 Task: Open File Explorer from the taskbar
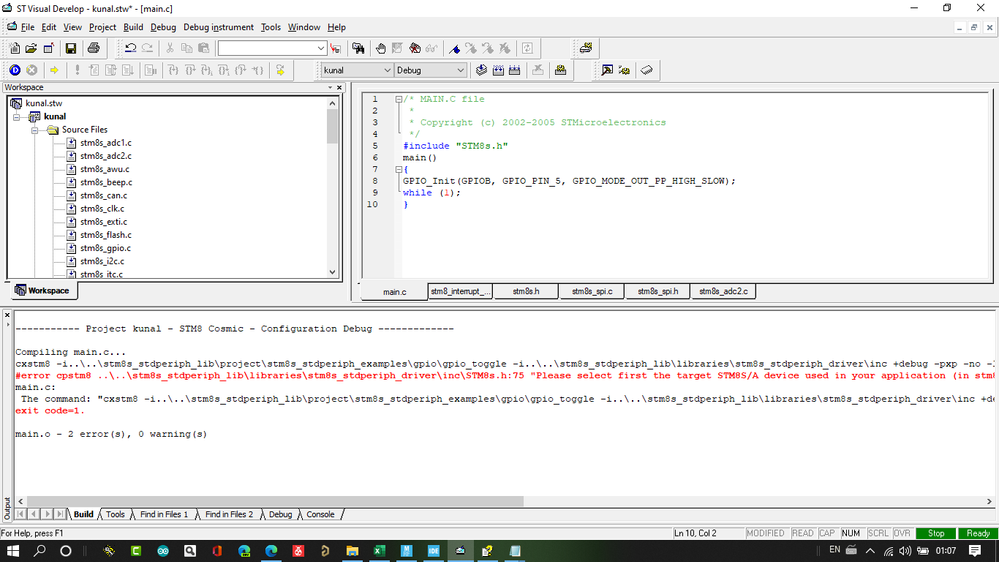tap(352, 551)
